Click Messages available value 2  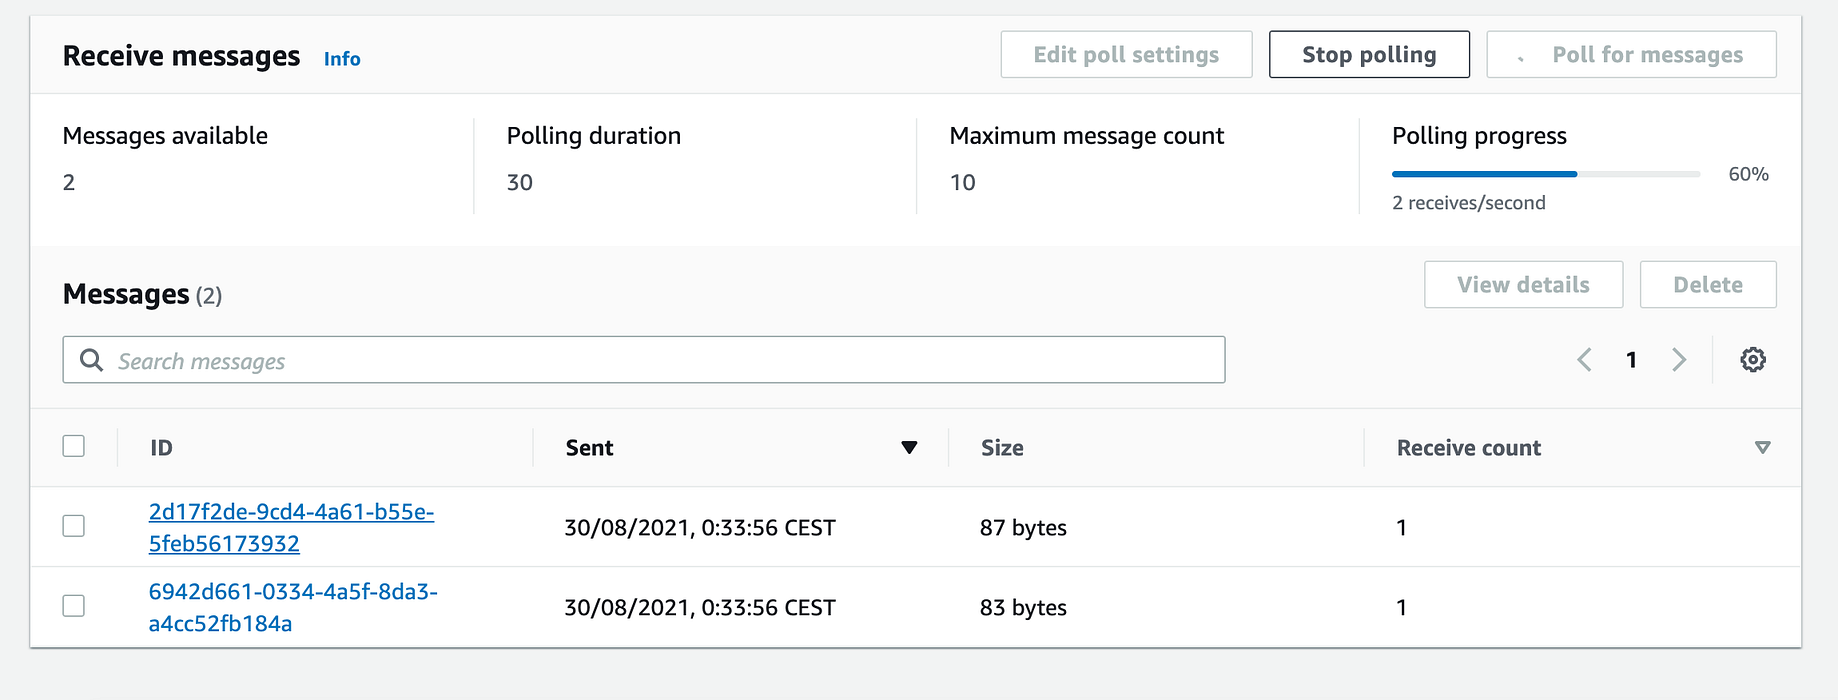pos(69,183)
